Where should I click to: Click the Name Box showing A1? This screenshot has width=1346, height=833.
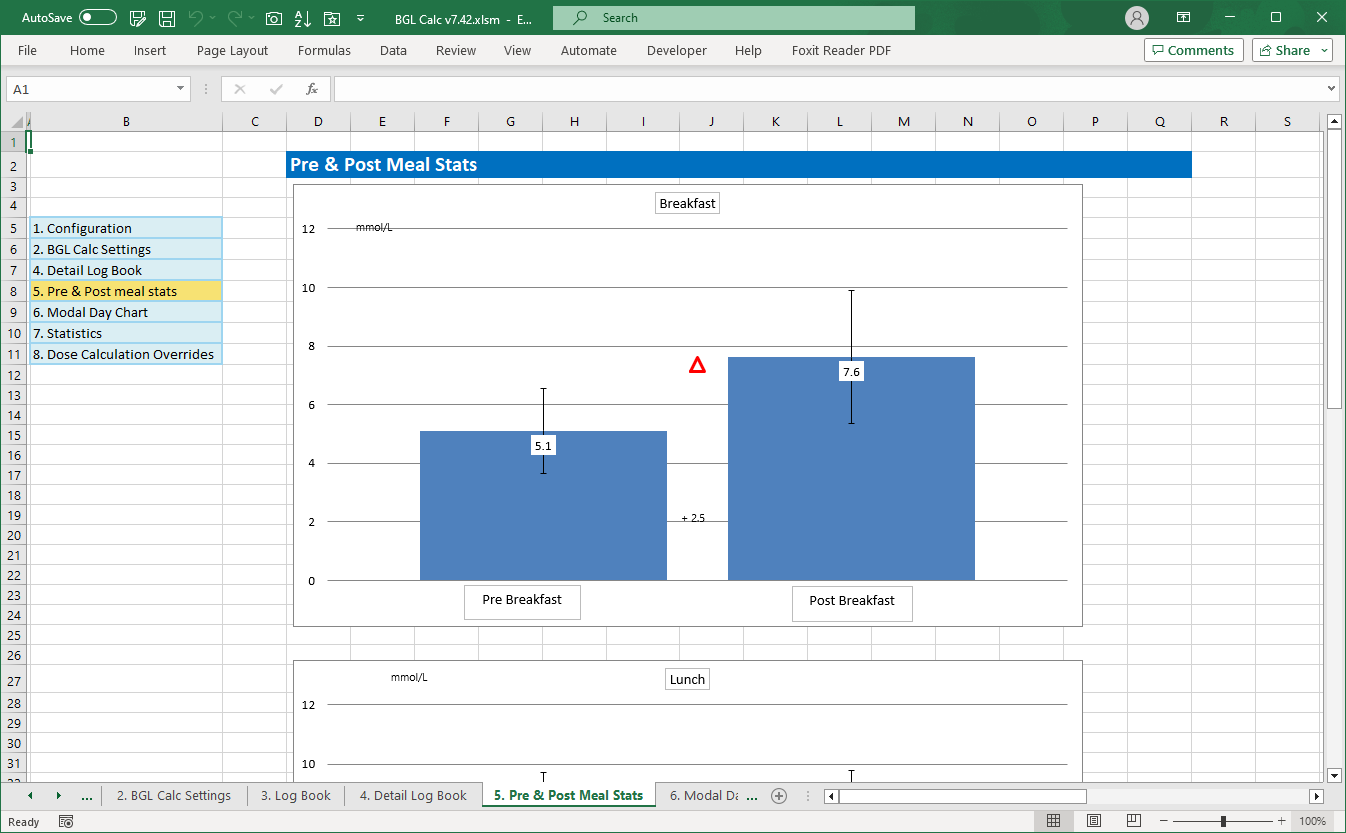pyautogui.click(x=90, y=89)
